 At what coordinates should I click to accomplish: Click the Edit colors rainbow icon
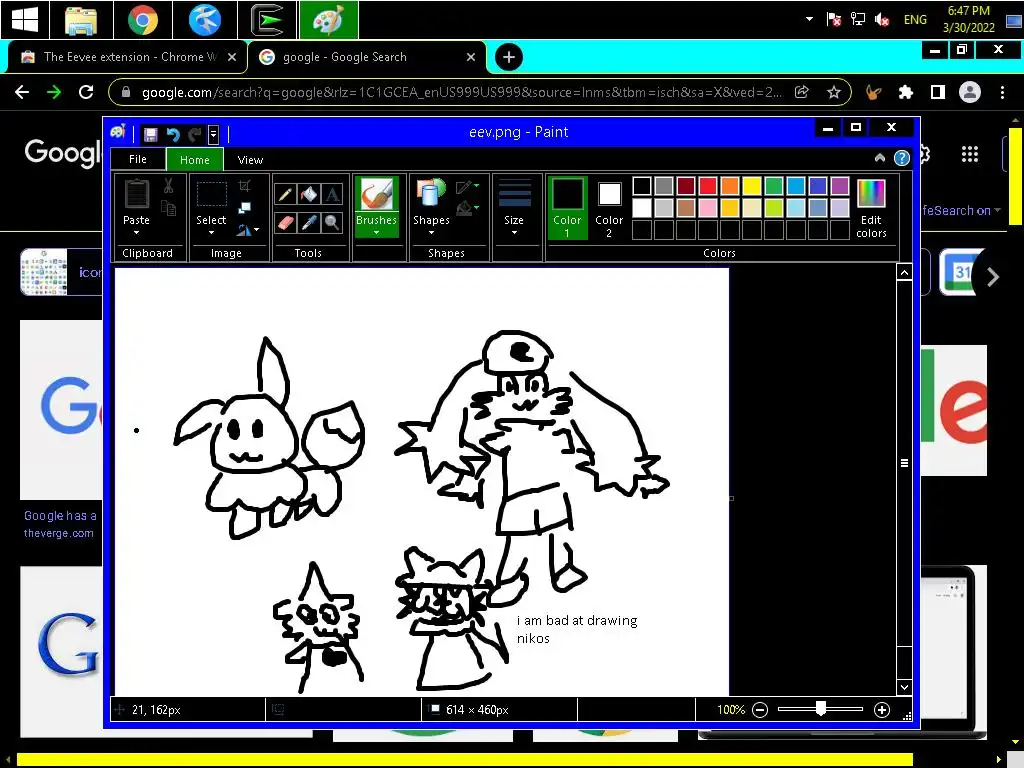point(871,193)
